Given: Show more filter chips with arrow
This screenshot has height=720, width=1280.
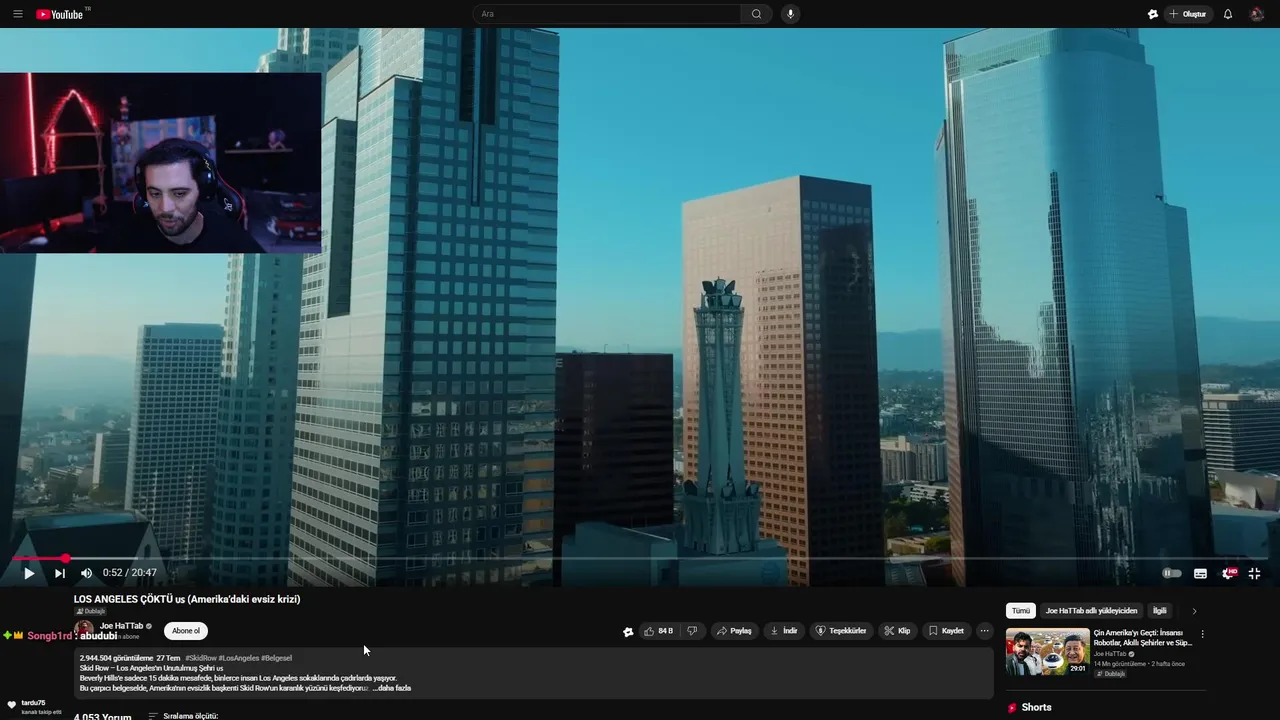Looking at the screenshot, I should coord(1193,610).
